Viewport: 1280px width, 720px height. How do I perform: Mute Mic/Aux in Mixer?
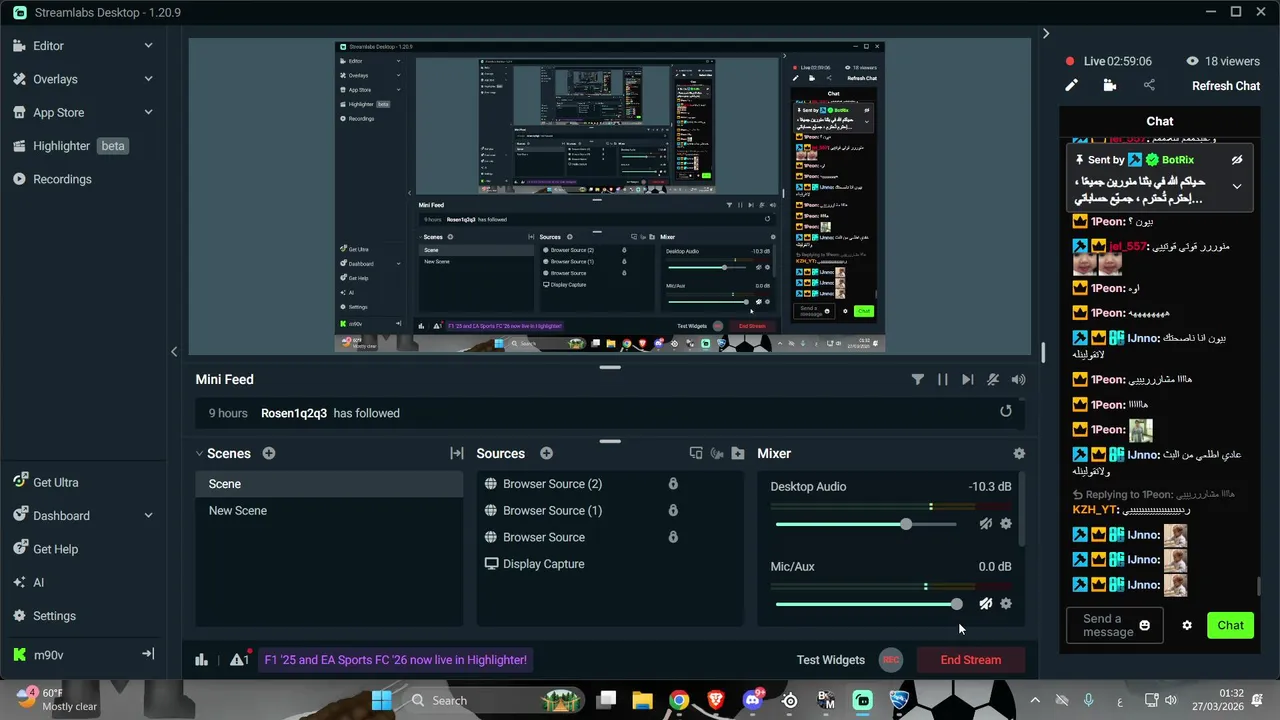tap(986, 604)
